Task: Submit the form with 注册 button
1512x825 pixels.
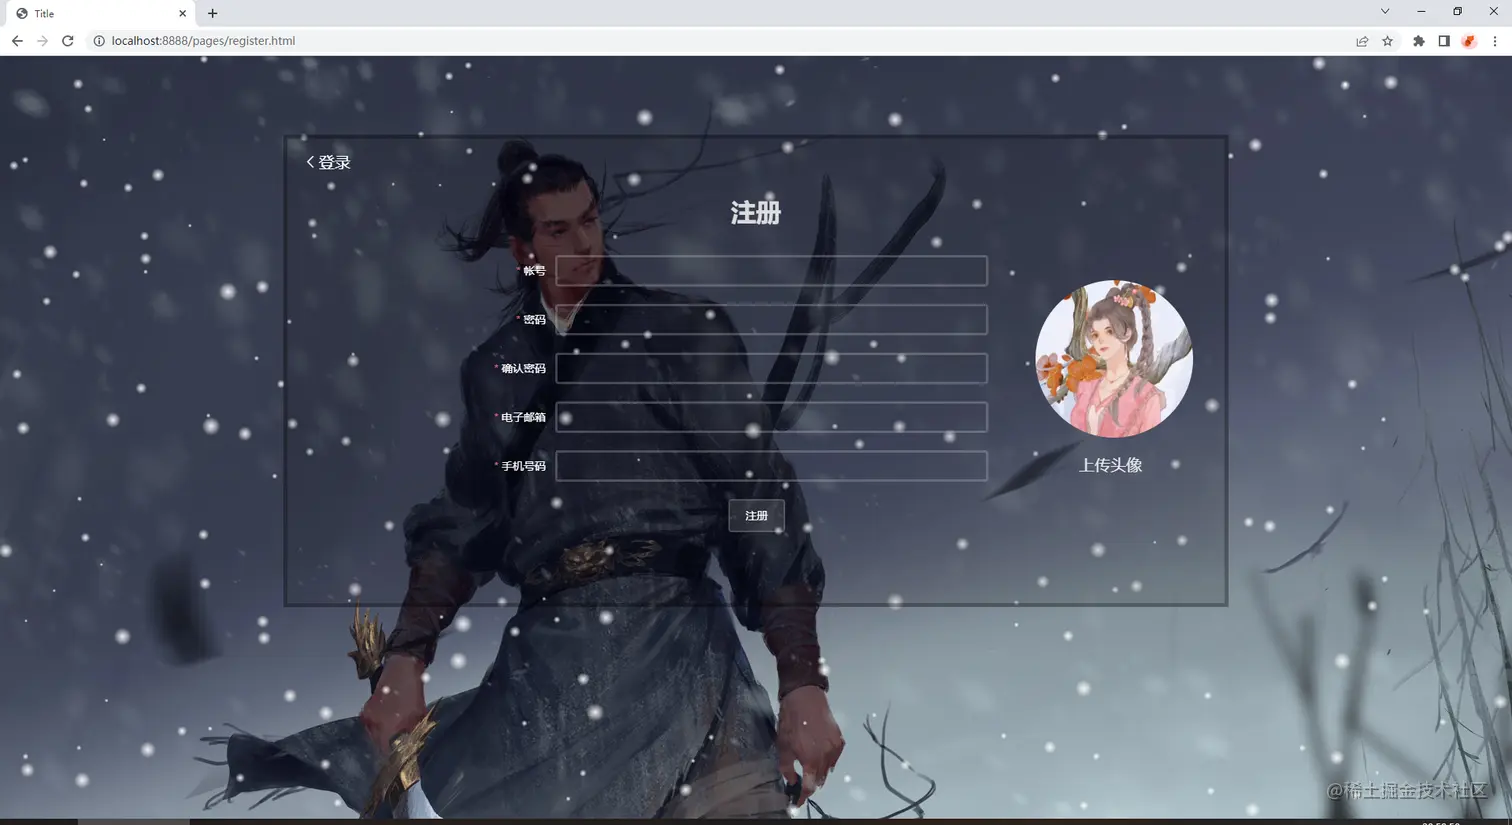Action: [756, 516]
